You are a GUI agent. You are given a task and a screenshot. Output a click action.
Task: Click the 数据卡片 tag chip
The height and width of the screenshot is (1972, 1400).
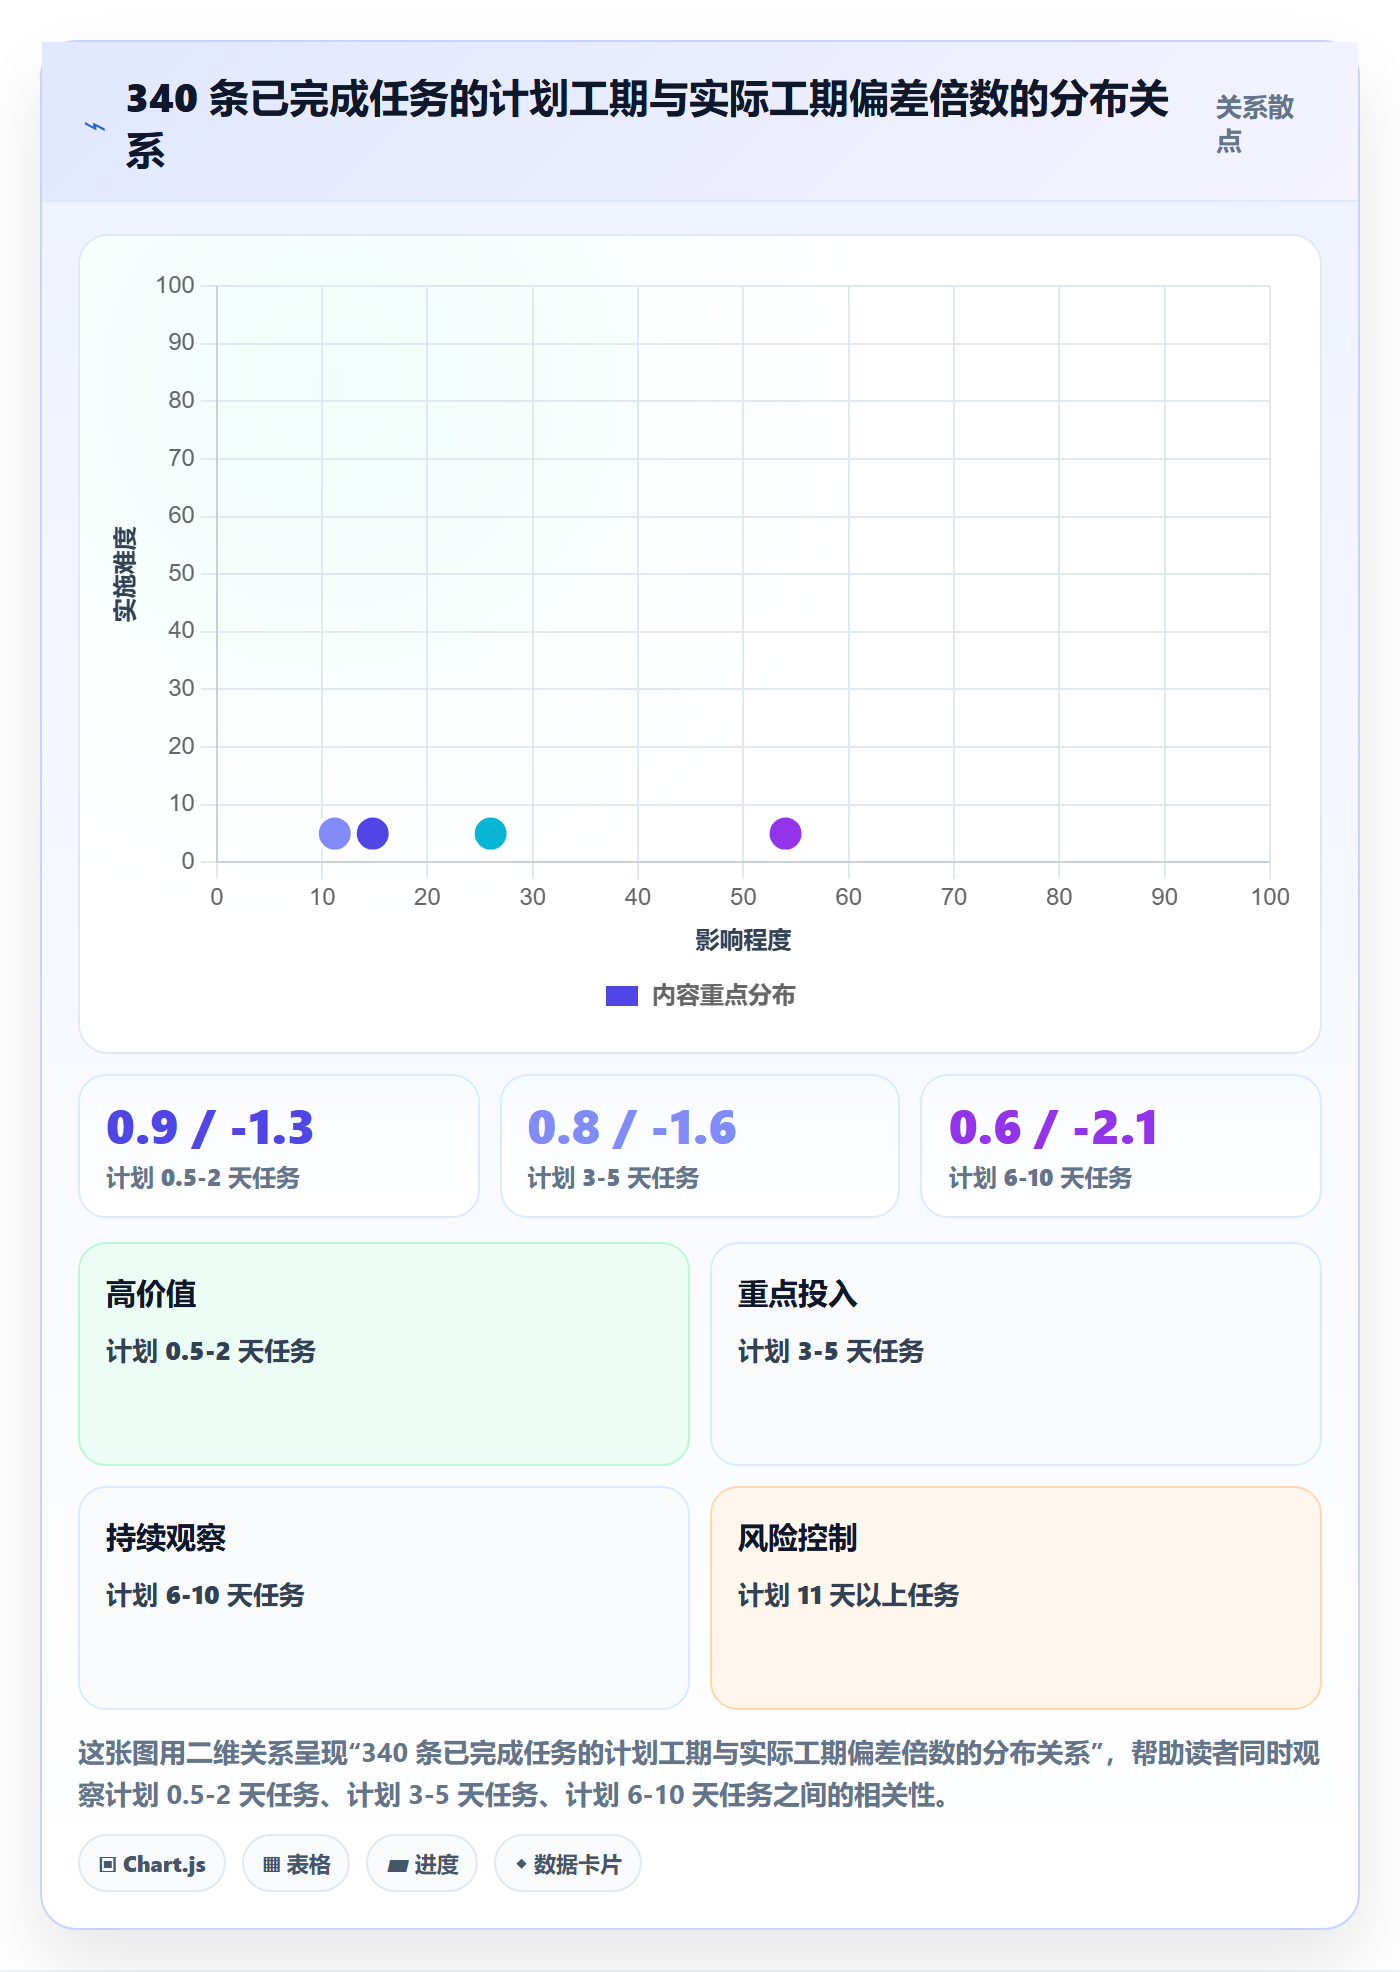click(568, 1864)
